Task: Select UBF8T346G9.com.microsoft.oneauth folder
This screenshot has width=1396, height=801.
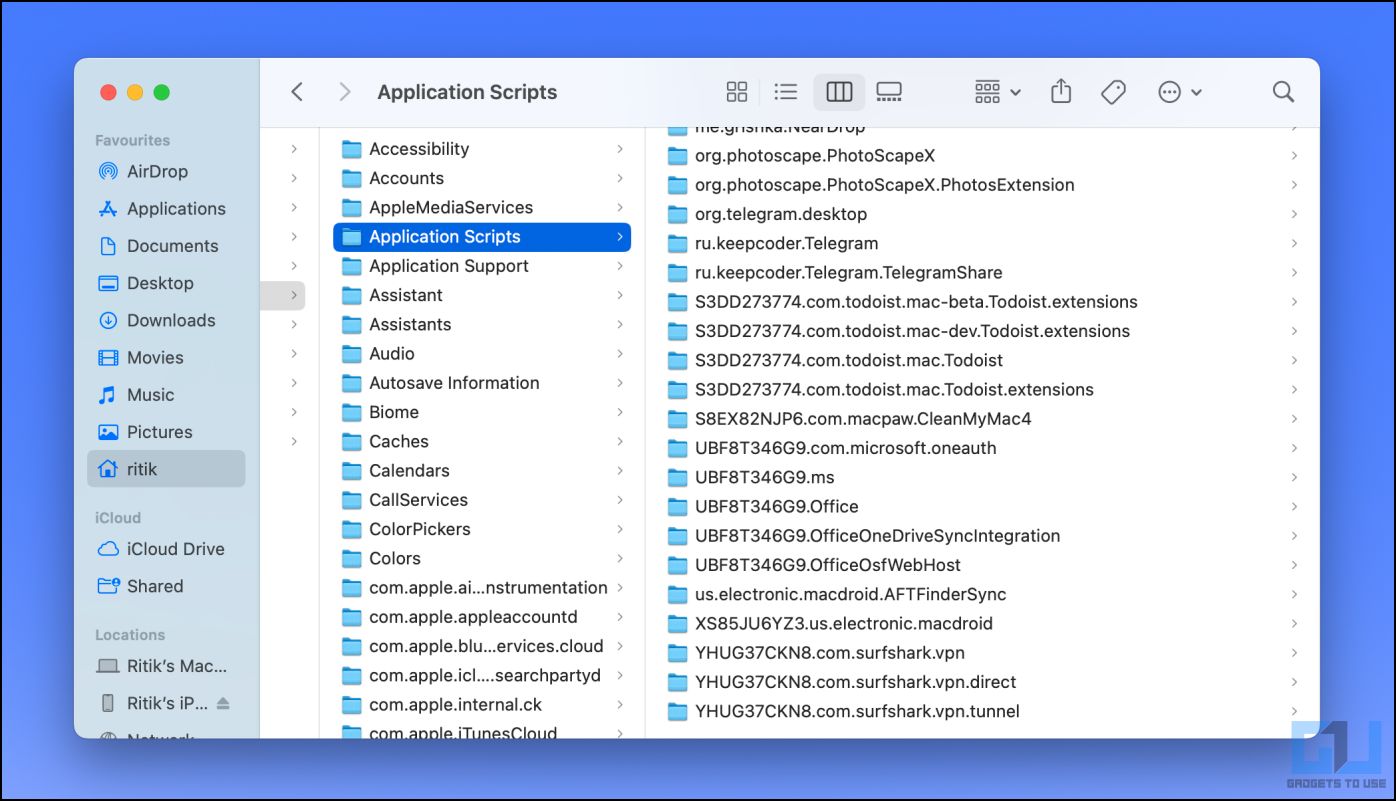Action: point(983,448)
